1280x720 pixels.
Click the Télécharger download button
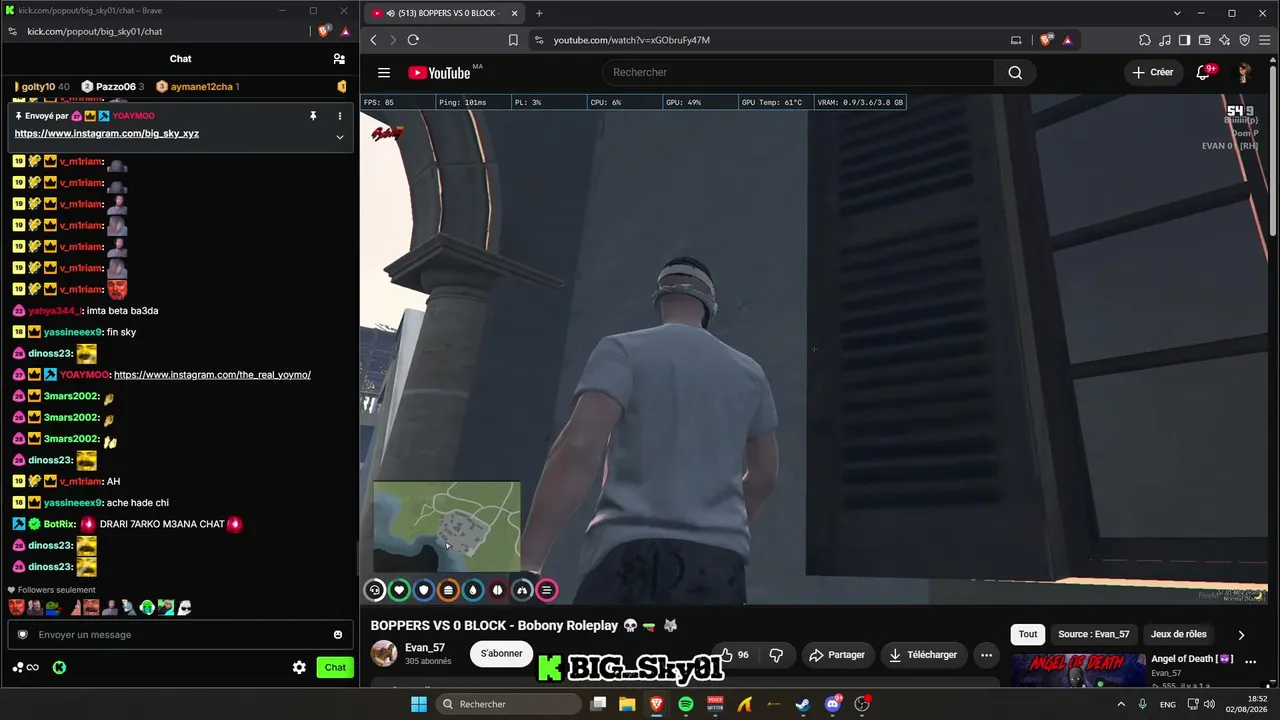[923, 655]
